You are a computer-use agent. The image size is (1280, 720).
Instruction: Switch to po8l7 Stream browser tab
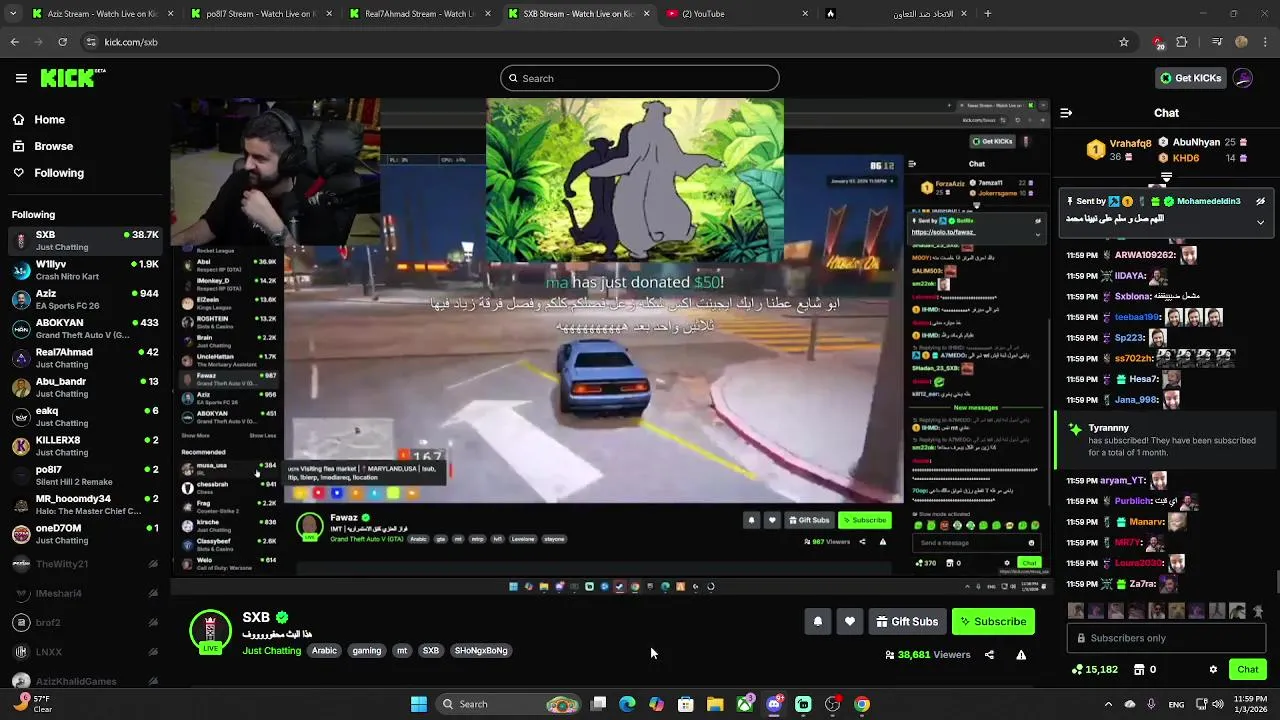(260, 14)
